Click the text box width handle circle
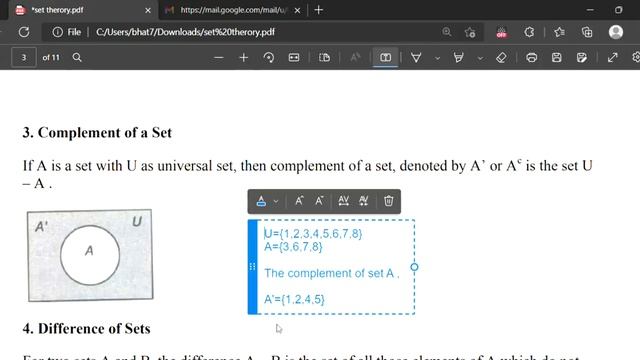Viewport: 640px width, 360px height. coord(414,267)
